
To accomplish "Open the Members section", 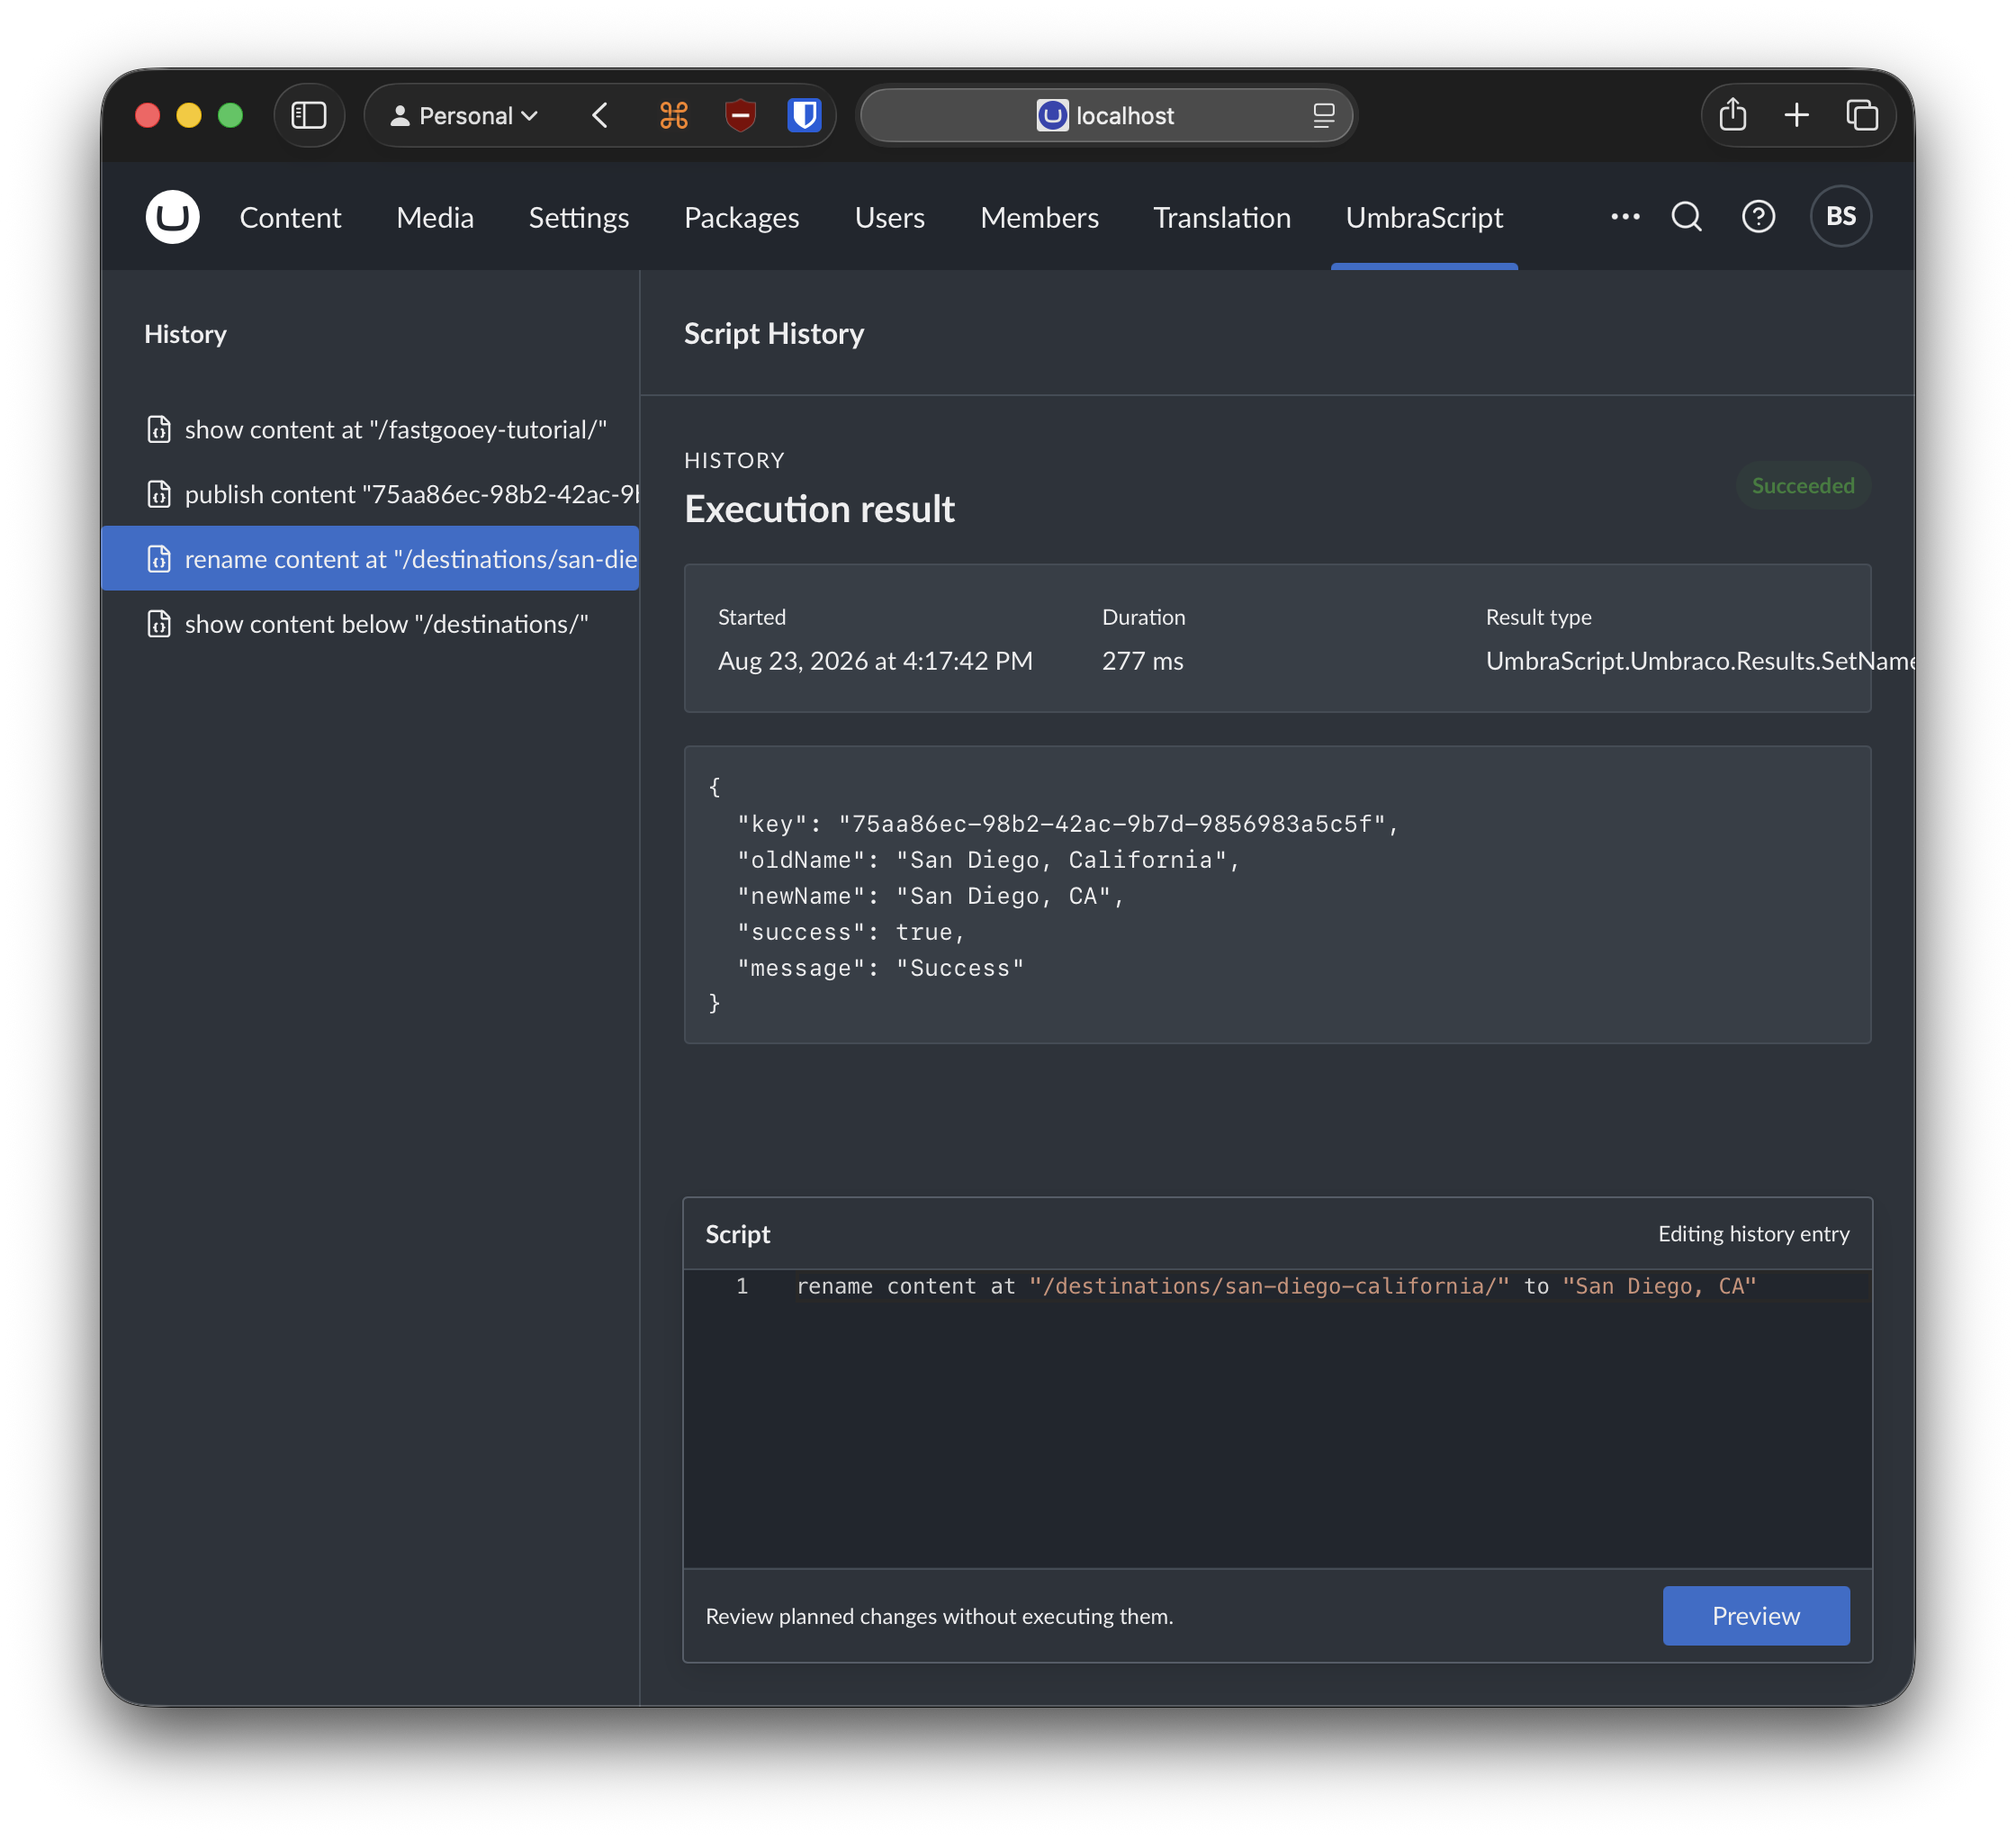I will tap(1040, 217).
